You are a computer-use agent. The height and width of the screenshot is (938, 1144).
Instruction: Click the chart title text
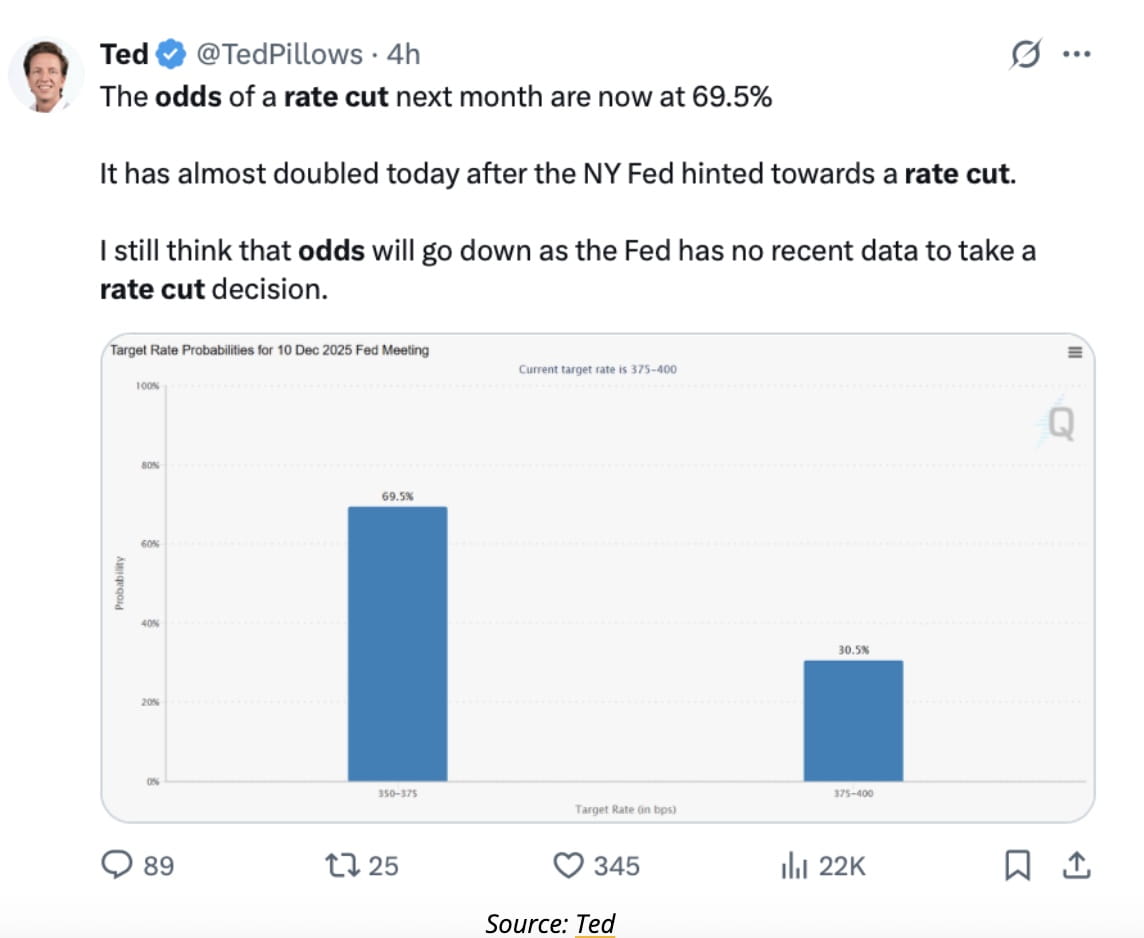coord(268,350)
